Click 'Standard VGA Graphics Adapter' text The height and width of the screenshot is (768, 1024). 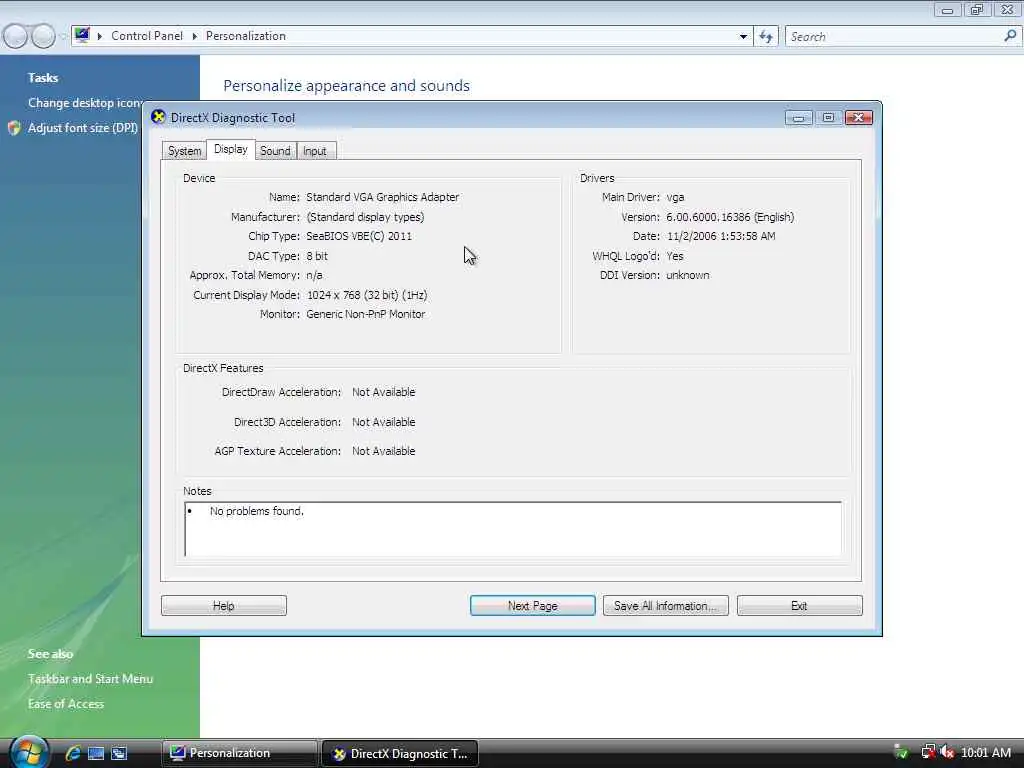(383, 197)
